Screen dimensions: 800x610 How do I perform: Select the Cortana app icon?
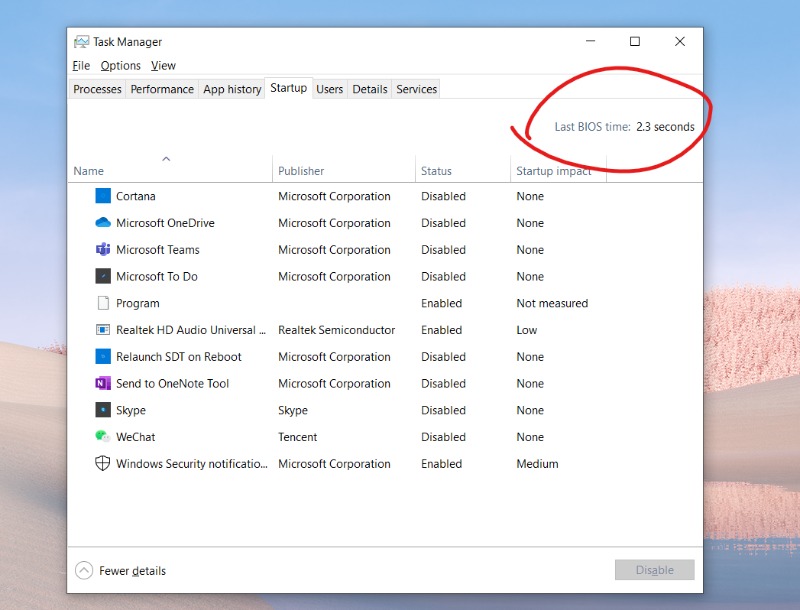[103, 196]
